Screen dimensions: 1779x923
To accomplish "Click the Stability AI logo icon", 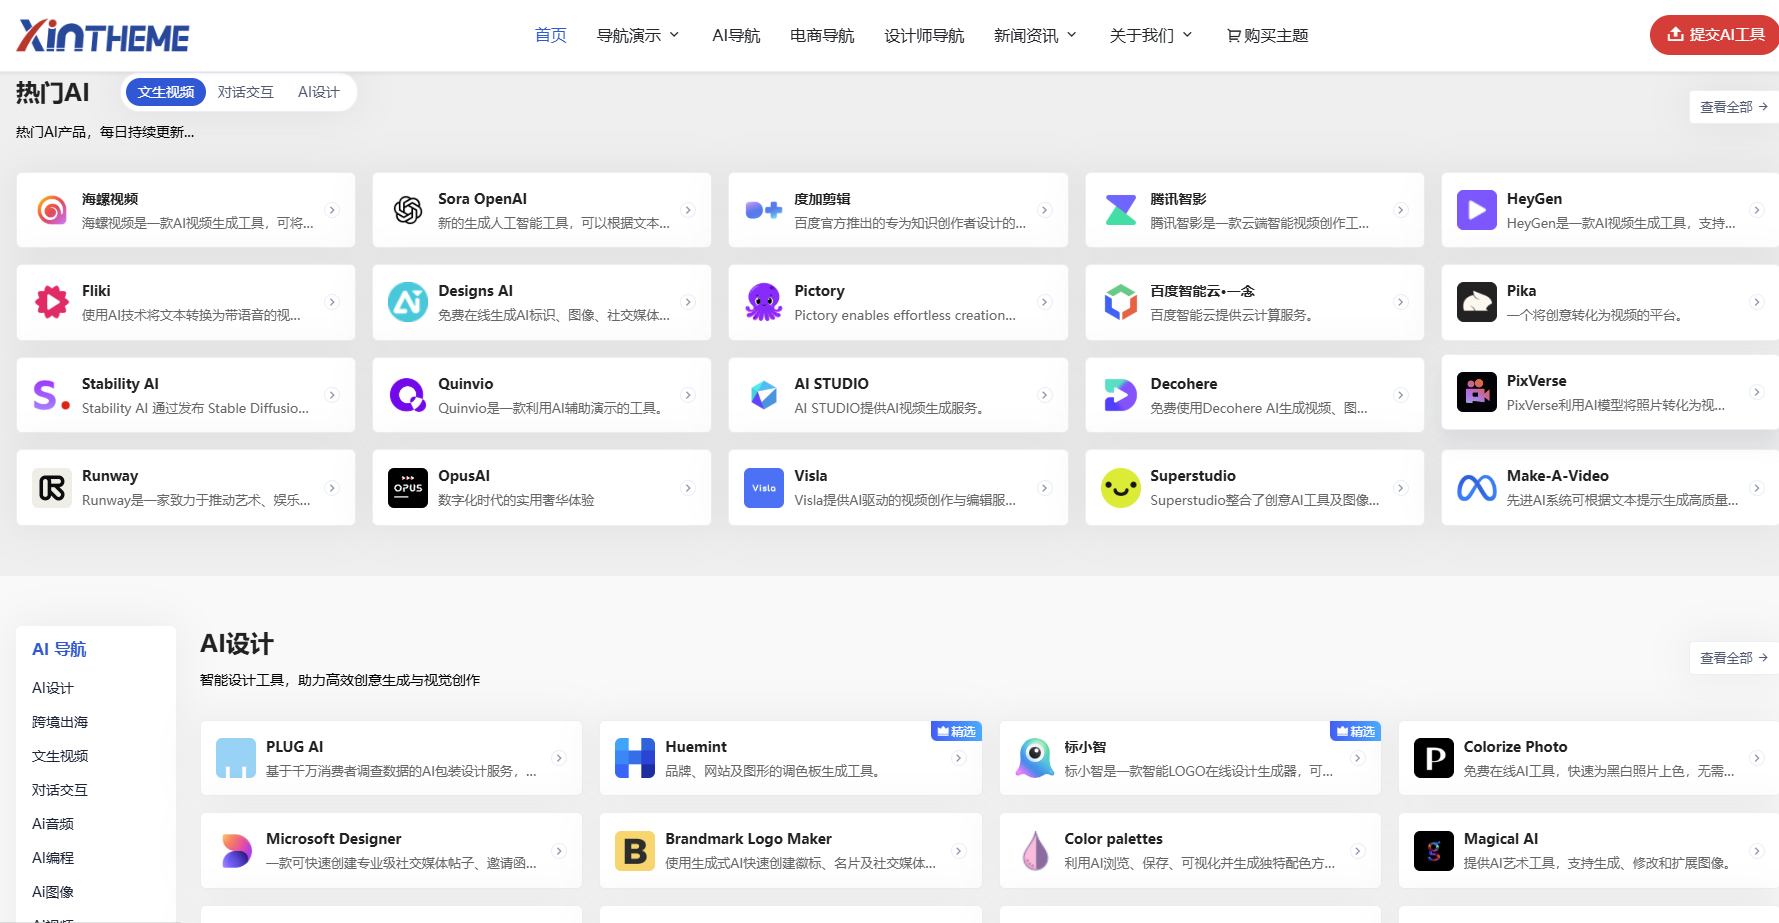I will pos(52,395).
